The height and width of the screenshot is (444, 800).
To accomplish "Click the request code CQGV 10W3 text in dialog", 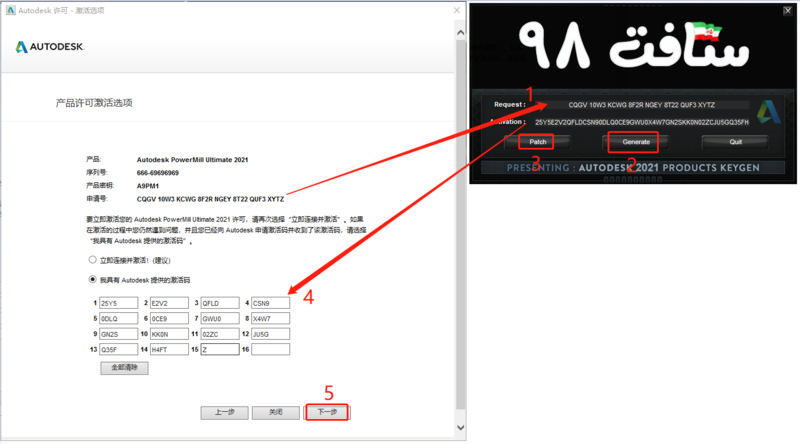I will pyautogui.click(x=210, y=199).
